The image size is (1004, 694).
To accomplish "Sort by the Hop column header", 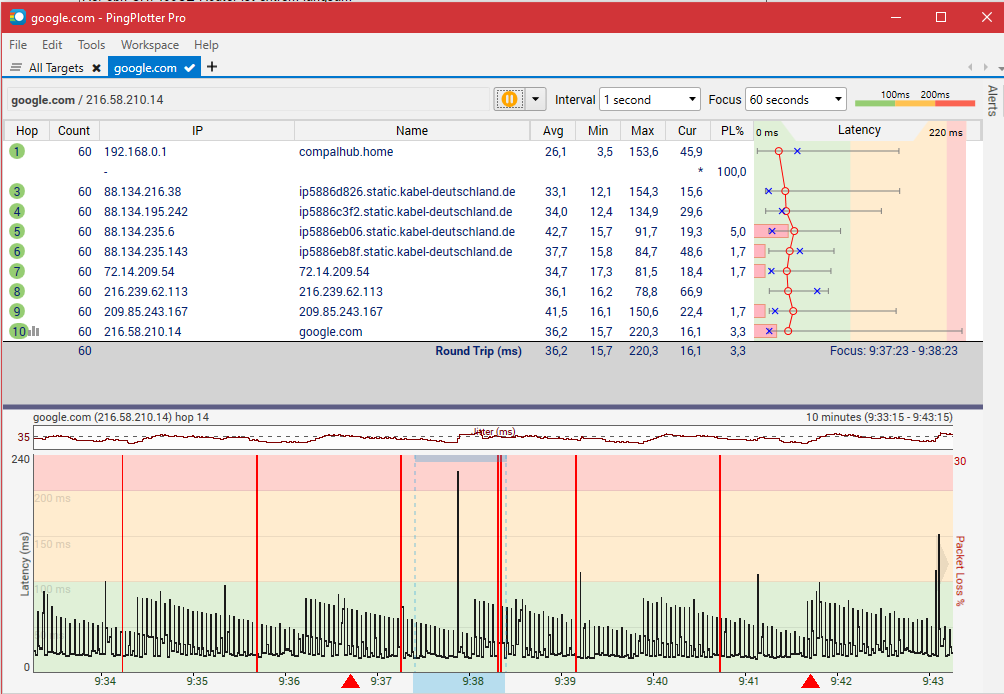I will (27, 131).
